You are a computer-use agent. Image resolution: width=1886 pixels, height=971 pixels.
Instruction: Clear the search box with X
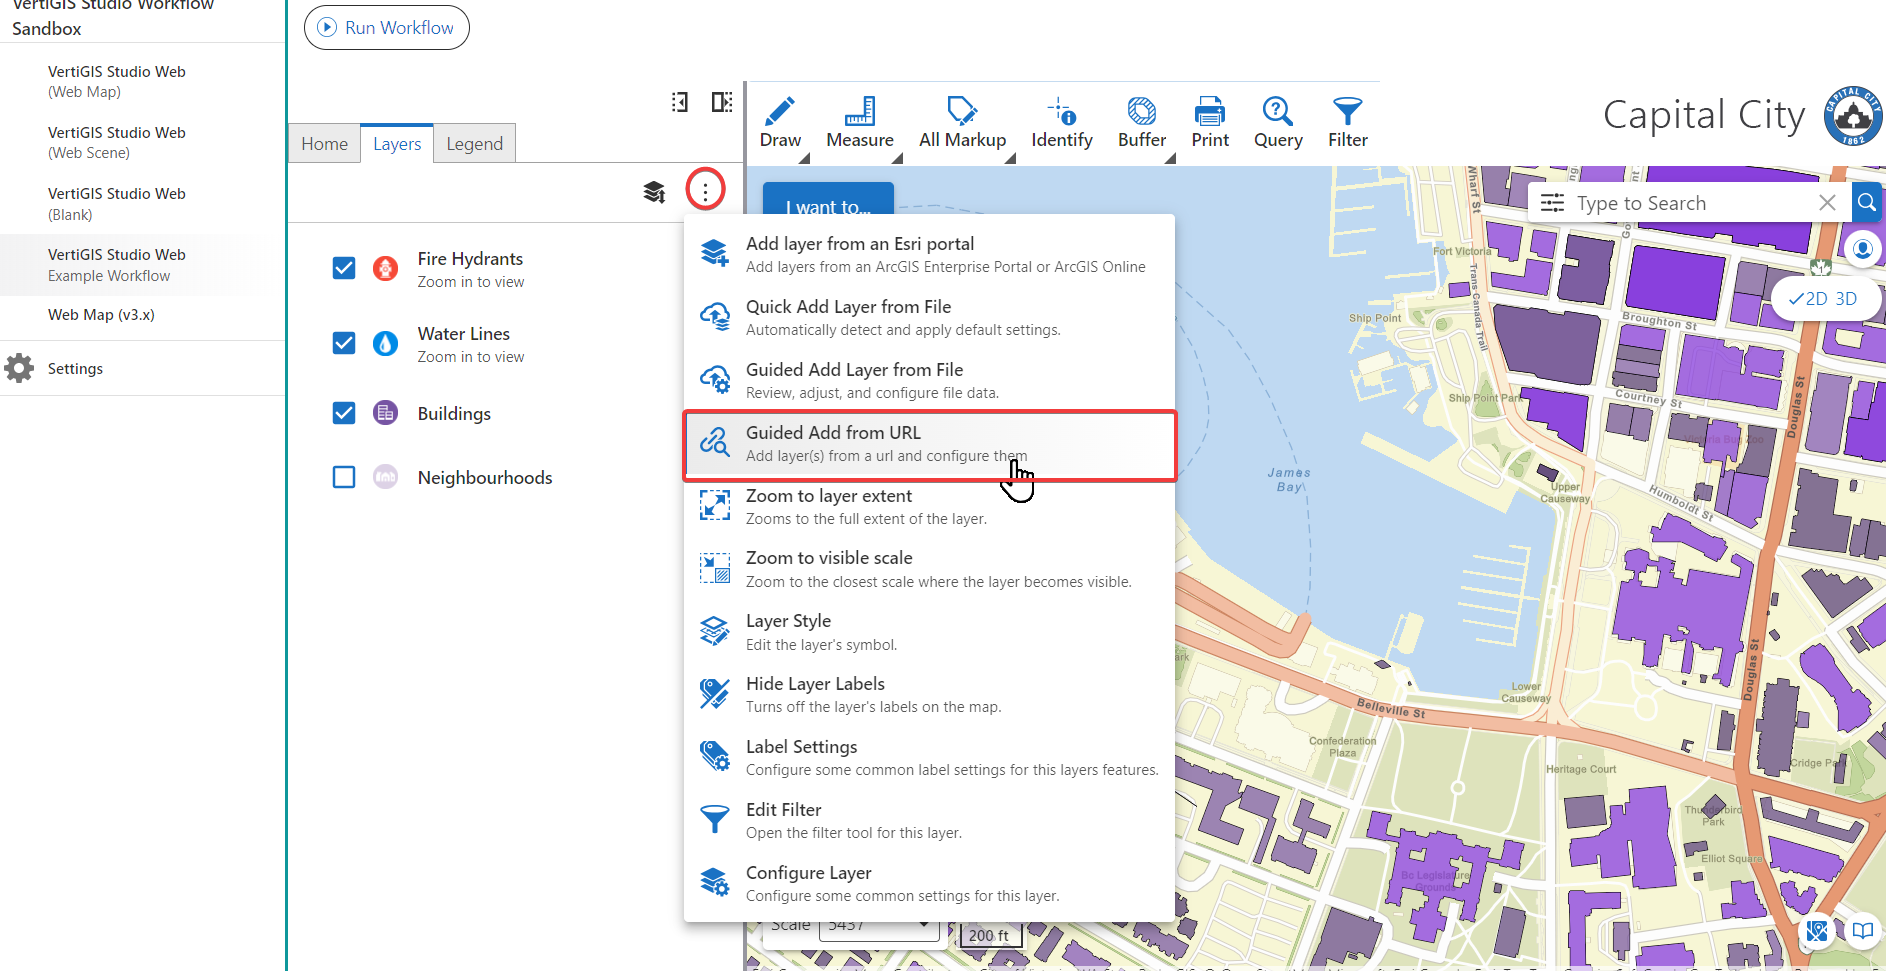(1827, 203)
